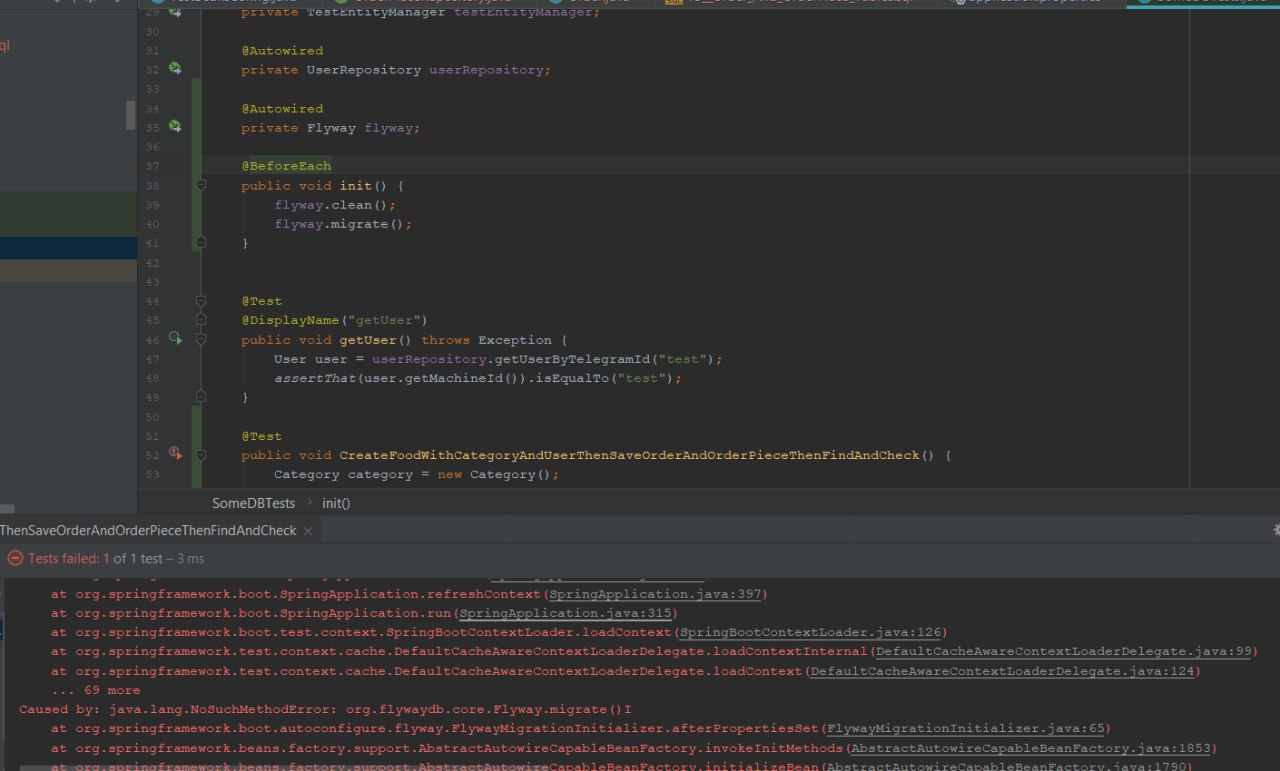The width and height of the screenshot is (1280, 771).
Task: Collapse annotations fold marker beside @Test above getUser
Action: [201, 301]
